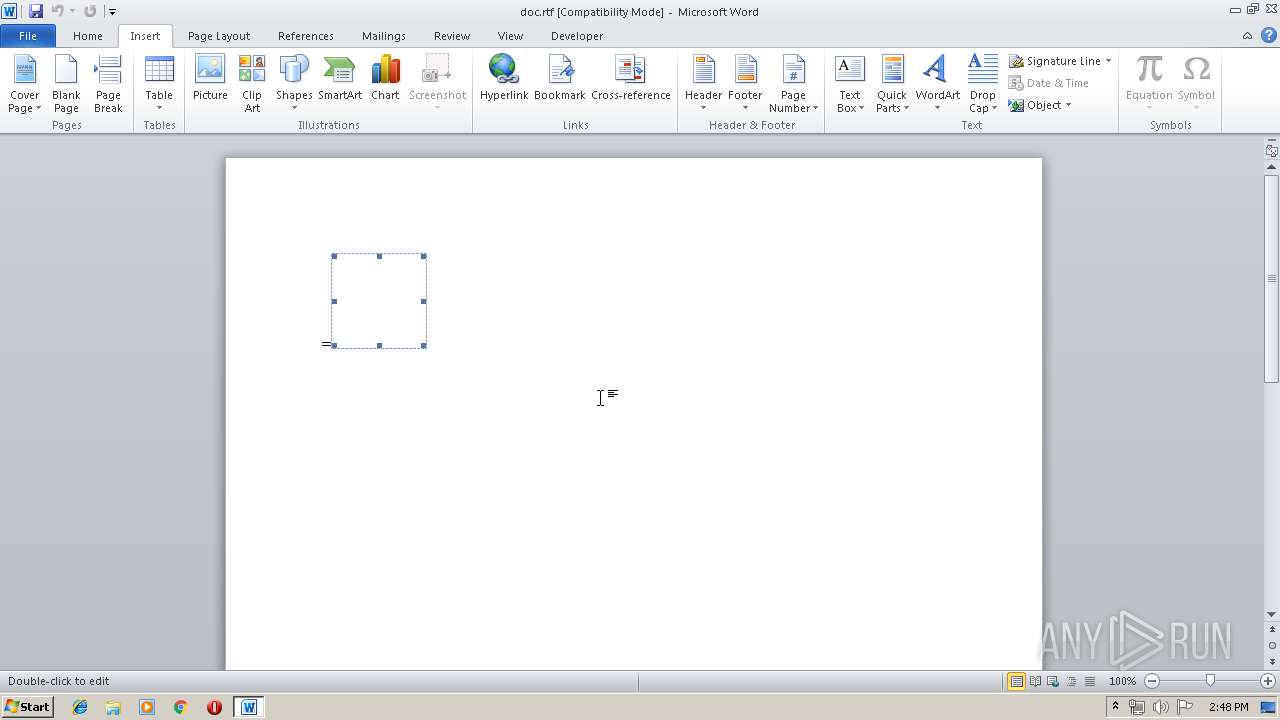This screenshot has width=1280, height=720.
Task: Click the vertical scrollbar thumb
Action: click(x=1272, y=278)
